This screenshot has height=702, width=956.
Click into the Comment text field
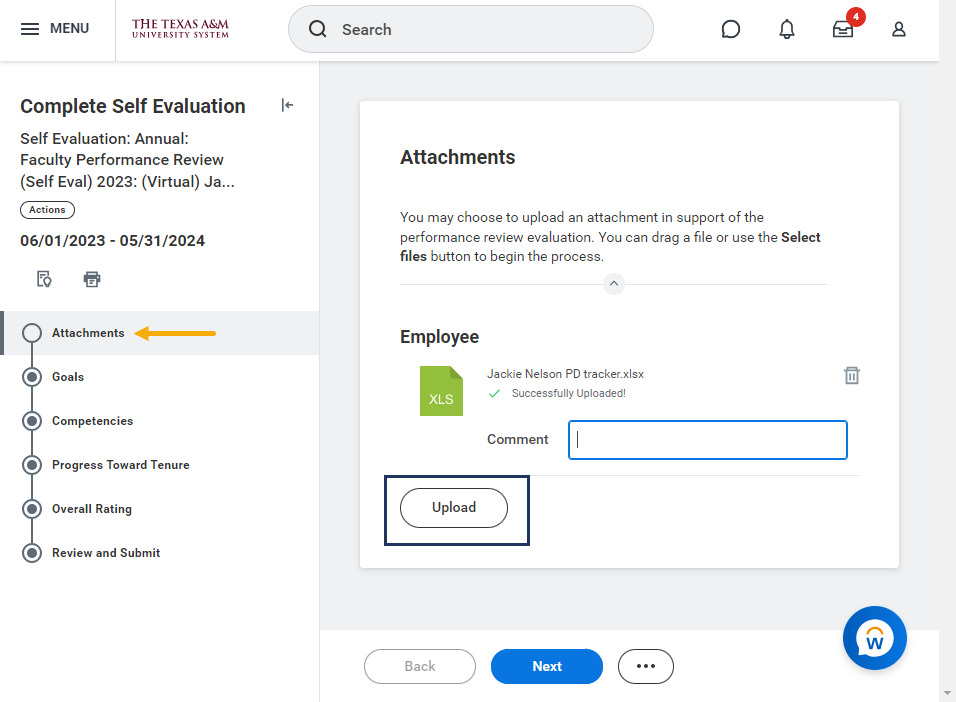click(708, 440)
